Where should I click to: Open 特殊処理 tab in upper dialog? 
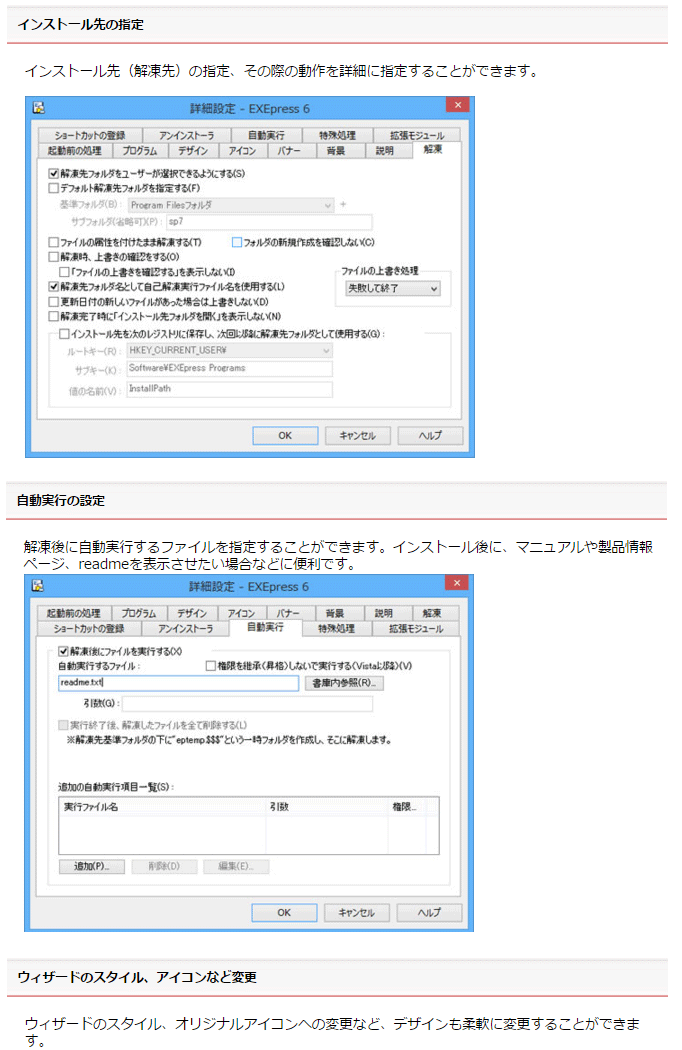[337, 135]
